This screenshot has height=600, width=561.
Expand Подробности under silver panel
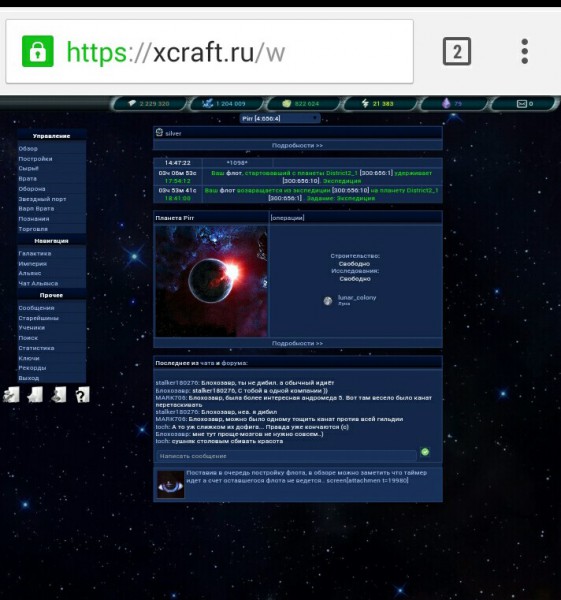point(297,145)
